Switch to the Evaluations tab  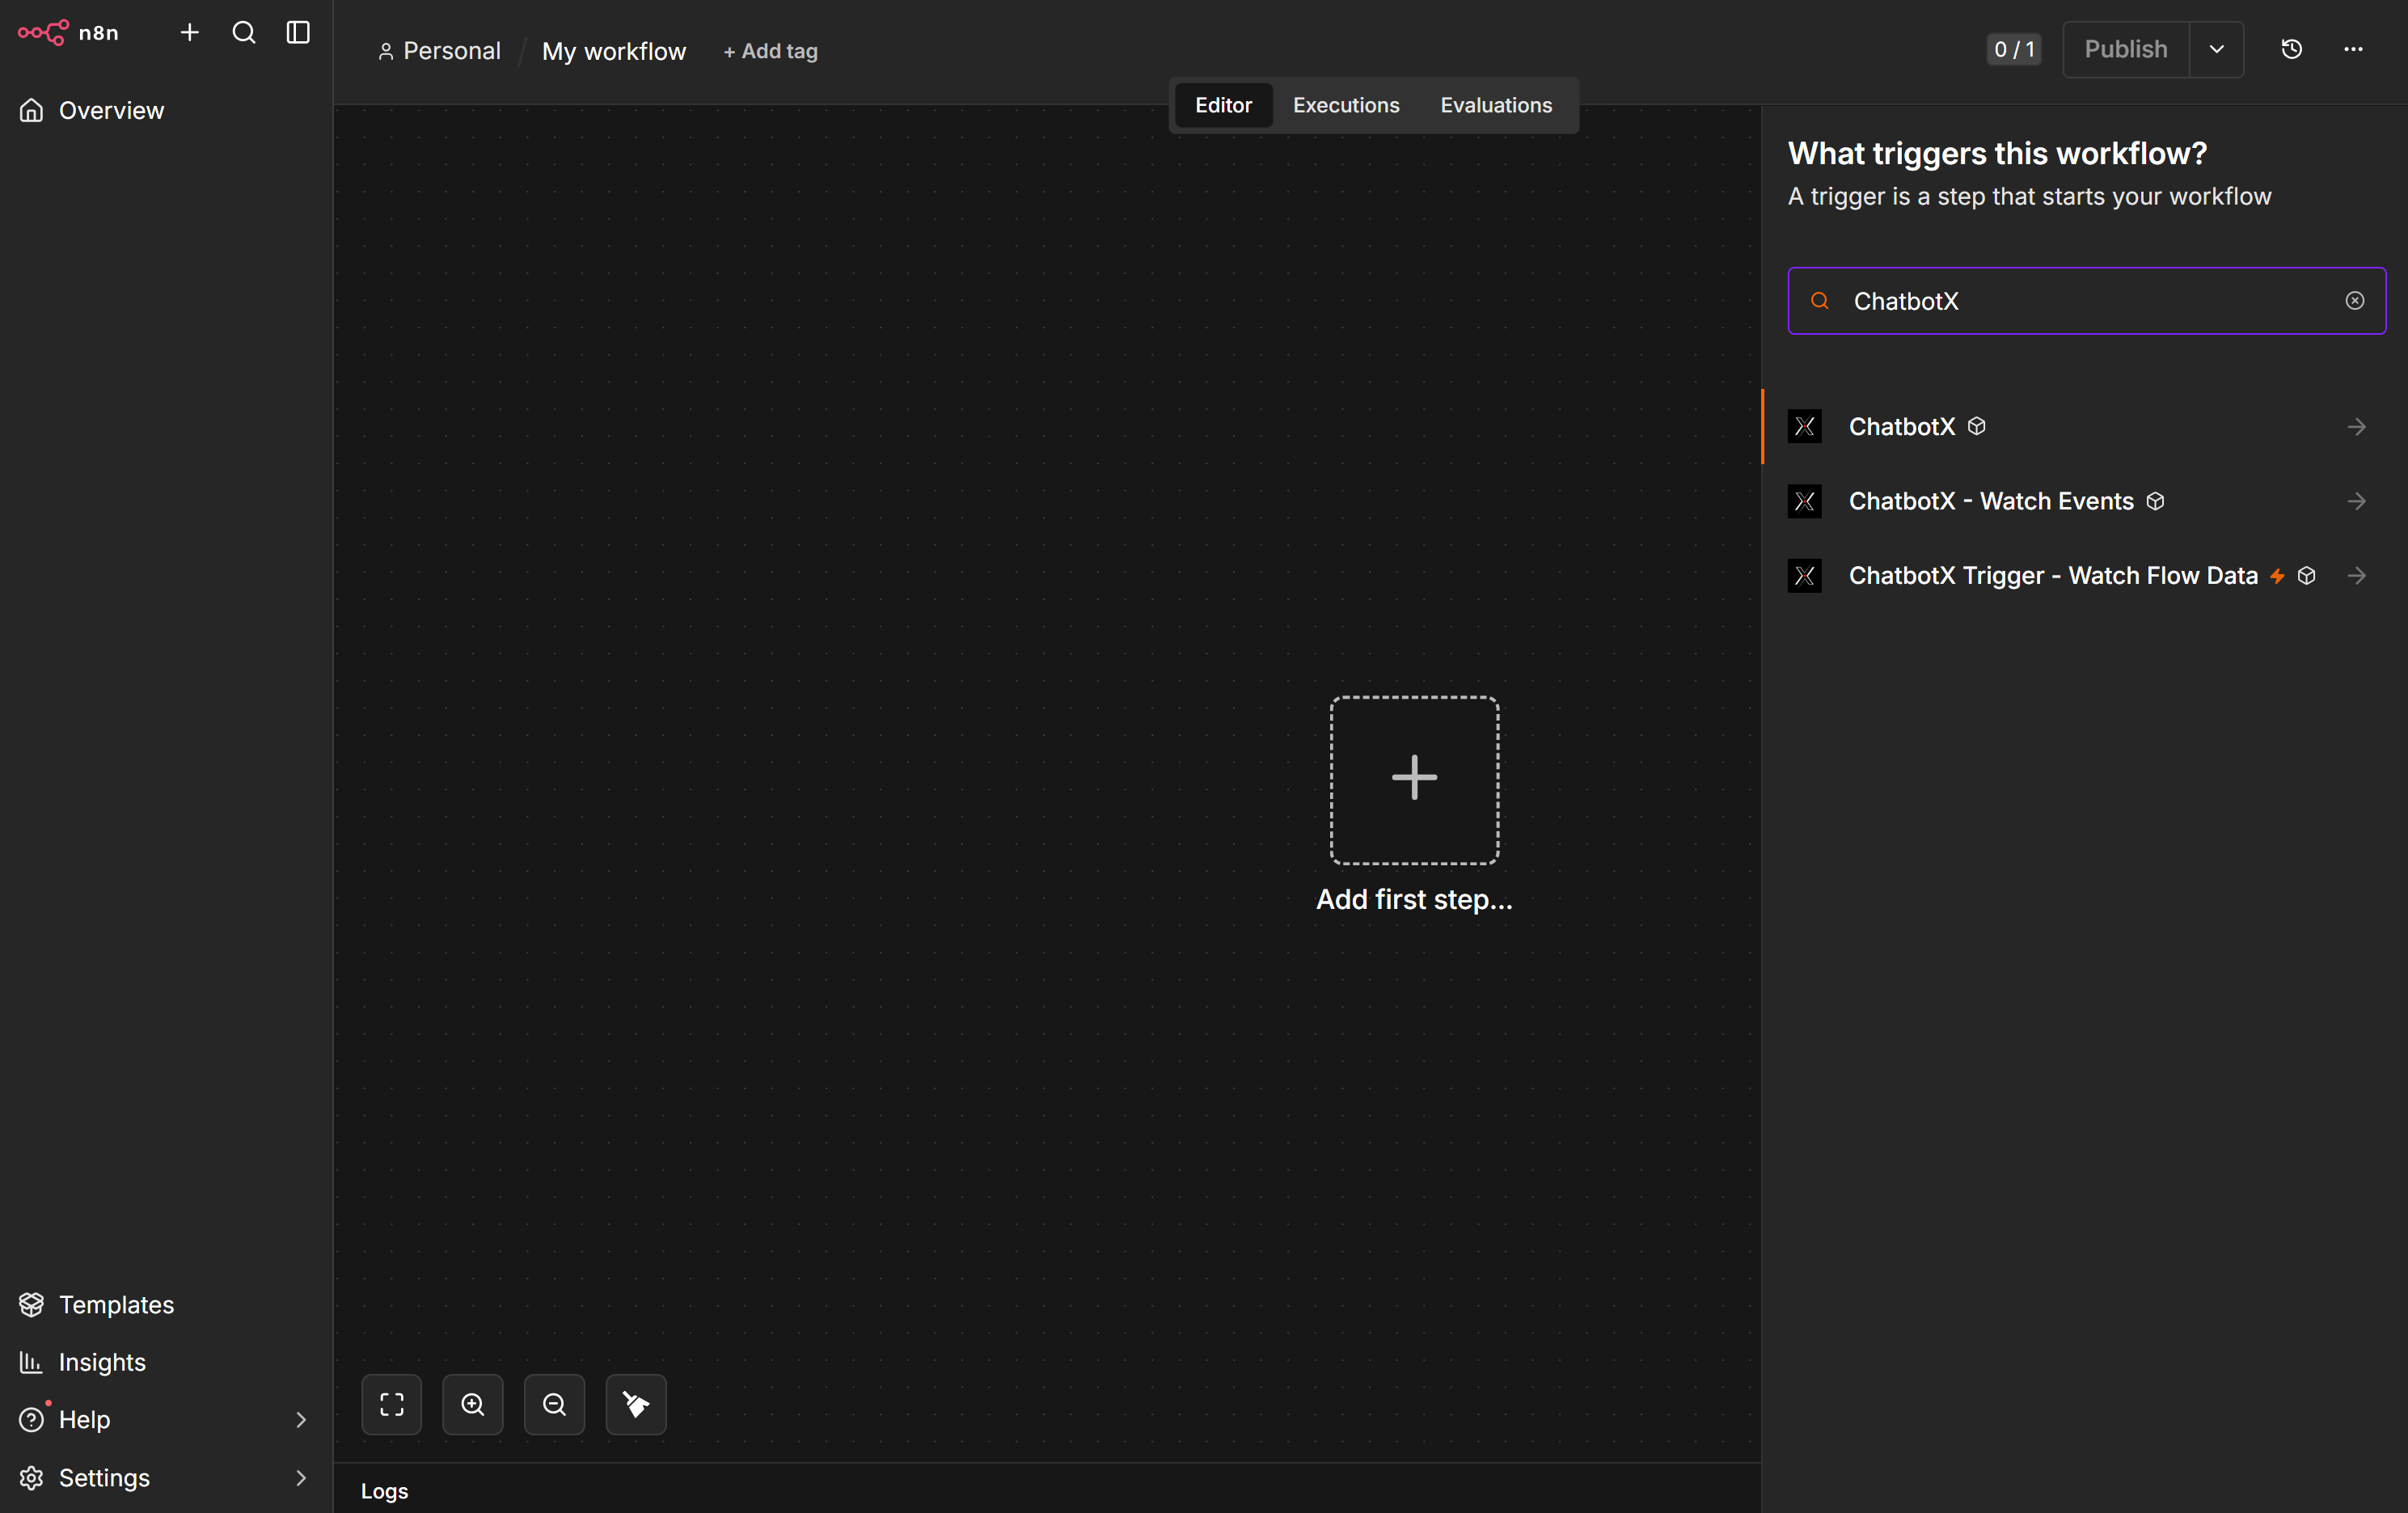tap(1496, 105)
